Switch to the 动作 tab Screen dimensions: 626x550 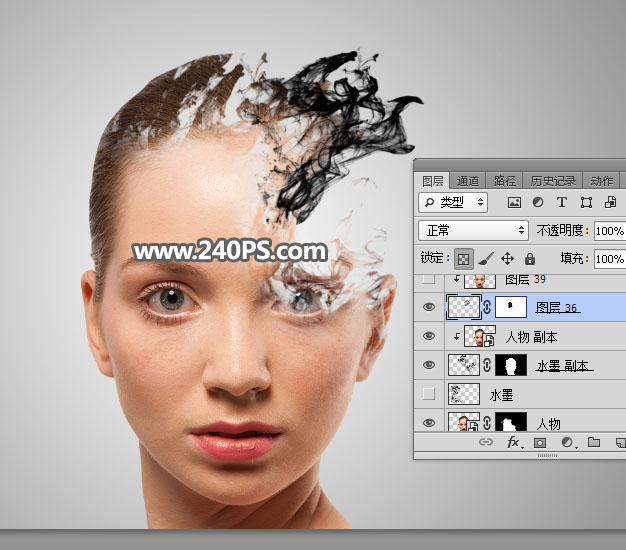pos(601,181)
